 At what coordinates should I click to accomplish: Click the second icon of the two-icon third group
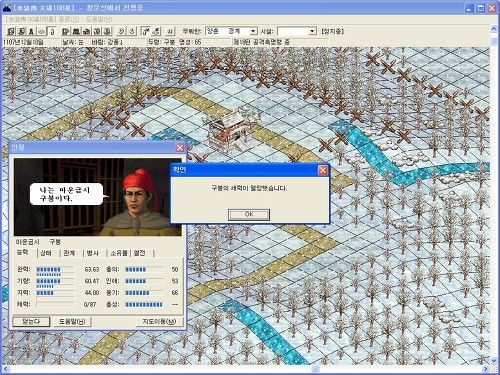132,31
